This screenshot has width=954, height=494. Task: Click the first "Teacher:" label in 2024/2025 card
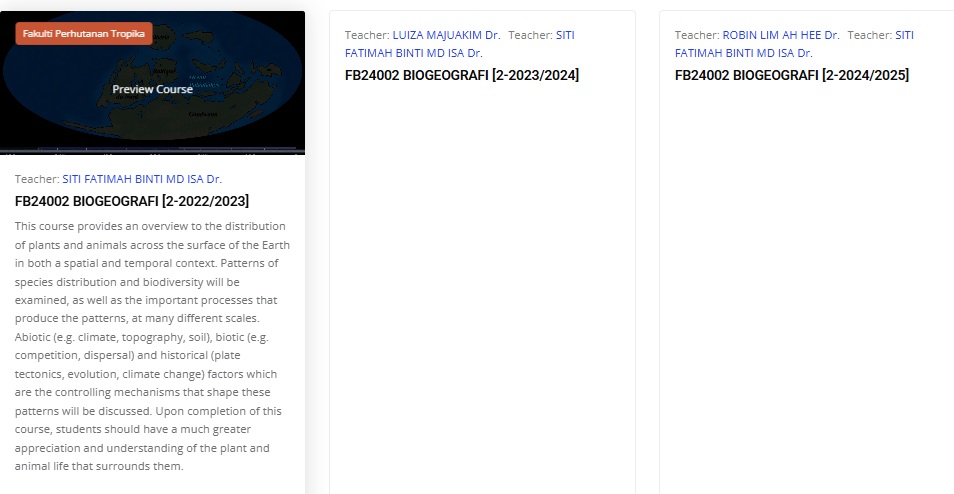click(697, 35)
